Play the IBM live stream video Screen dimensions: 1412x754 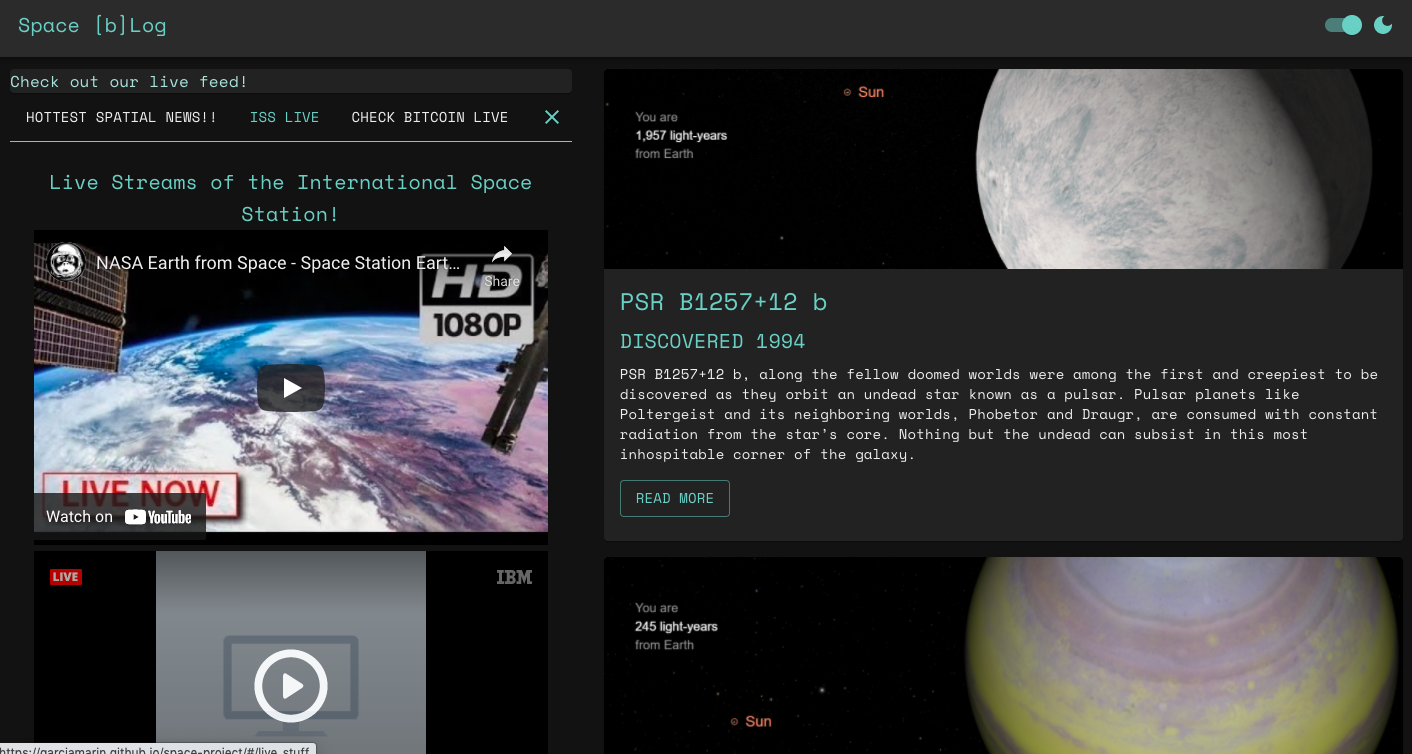[x=291, y=686]
